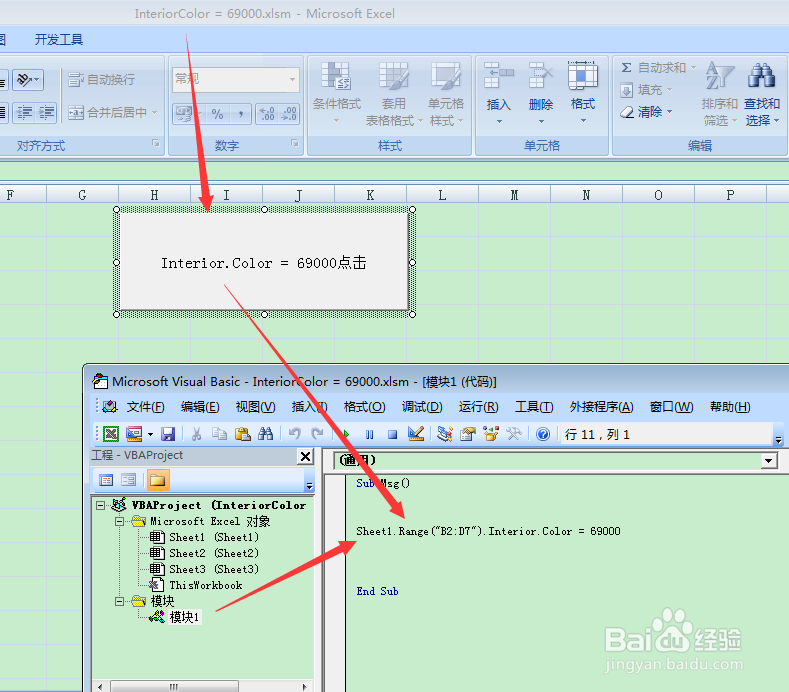Viewport: 789px width, 692px height.
Task: Open the 窗口(W) menu in VBA editor
Action: tap(671, 407)
